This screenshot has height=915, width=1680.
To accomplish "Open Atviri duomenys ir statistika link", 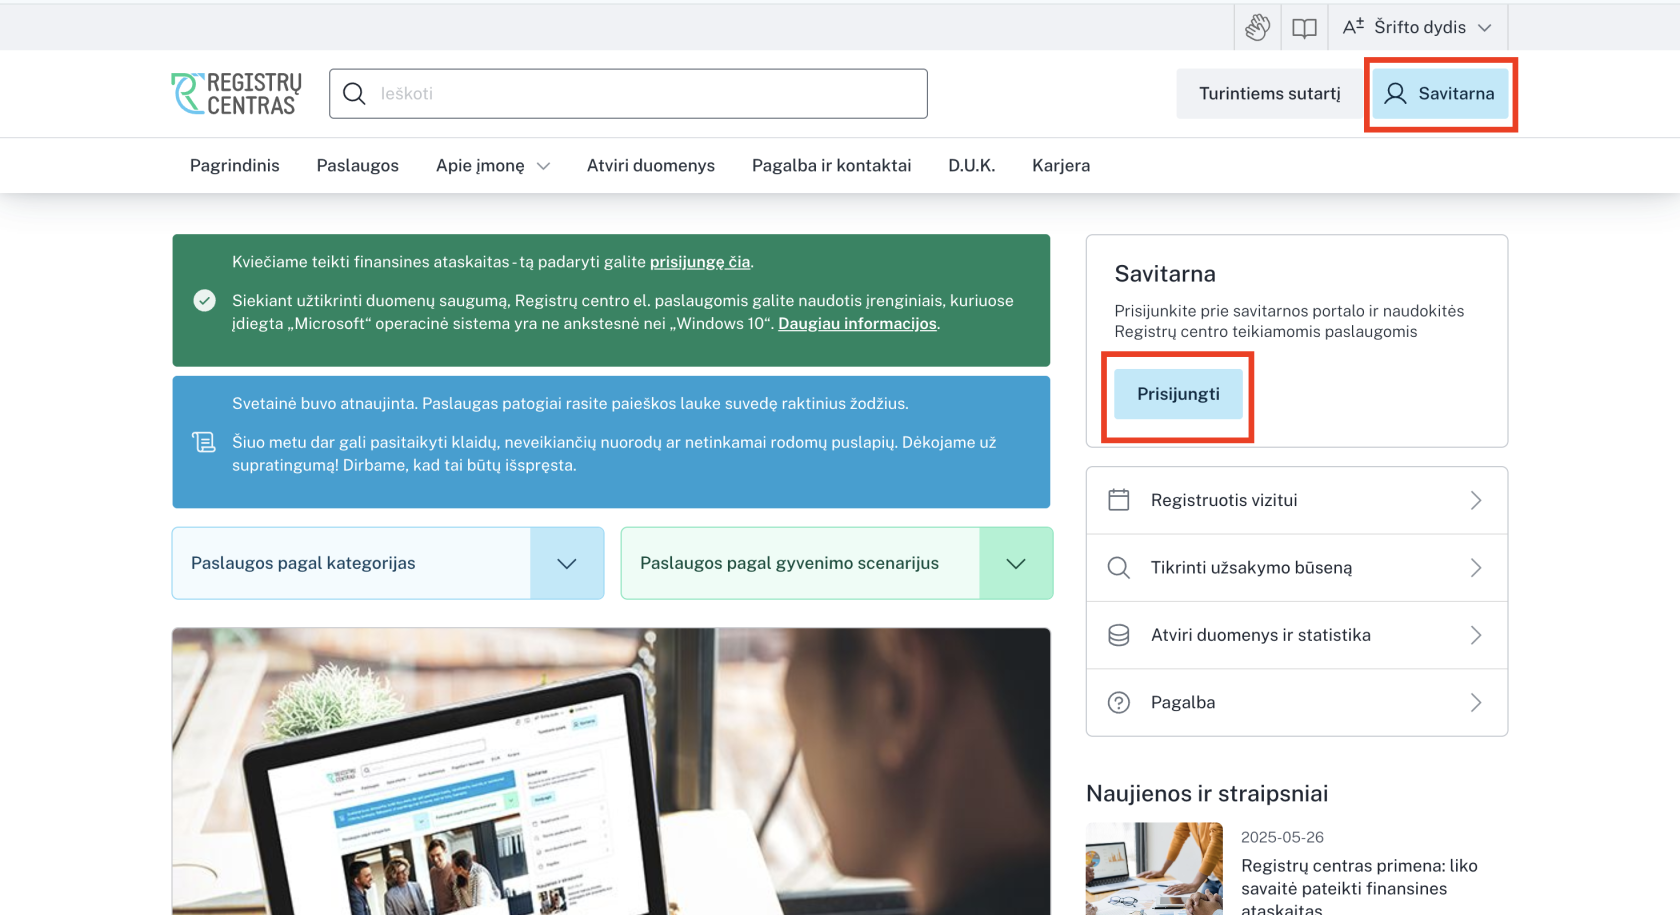I will (x=1297, y=635).
